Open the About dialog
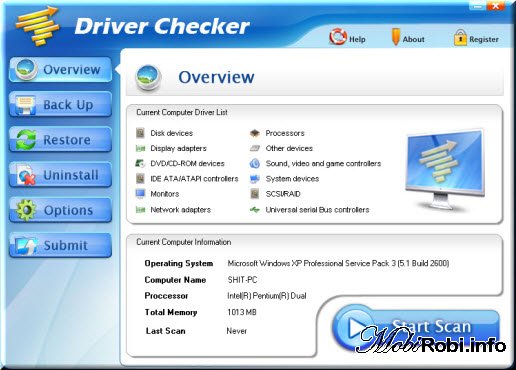Viewport: 516px width, 370px height. (x=408, y=38)
